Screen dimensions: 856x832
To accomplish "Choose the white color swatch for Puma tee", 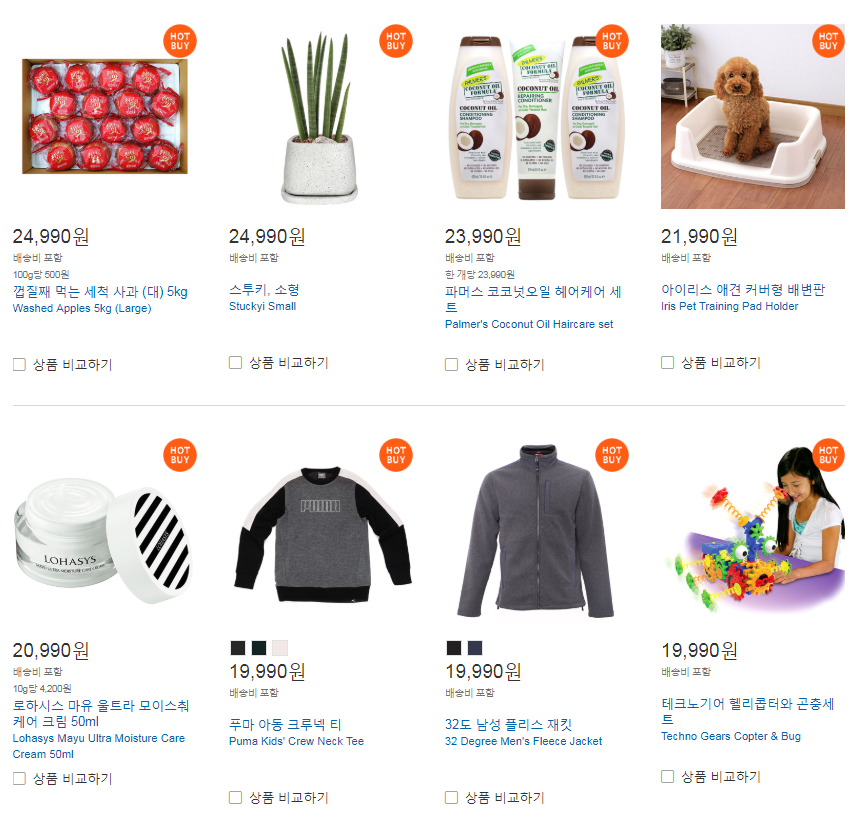I will point(280,648).
